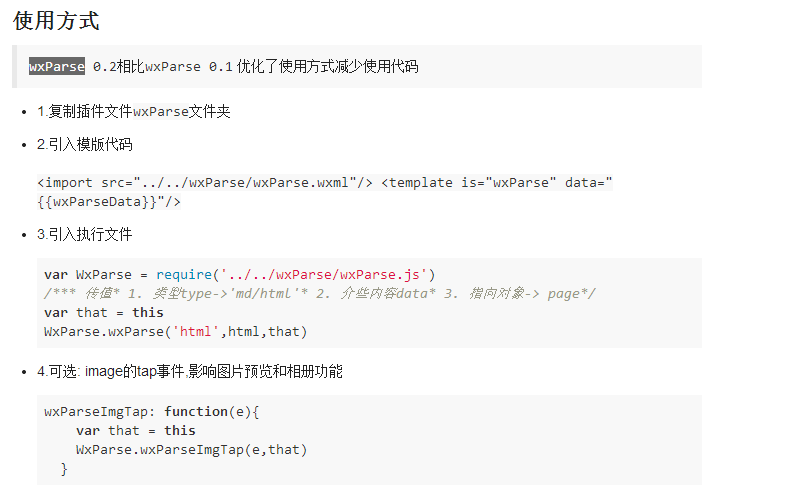Click the {{wxParseData}} code line

pos(109,201)
